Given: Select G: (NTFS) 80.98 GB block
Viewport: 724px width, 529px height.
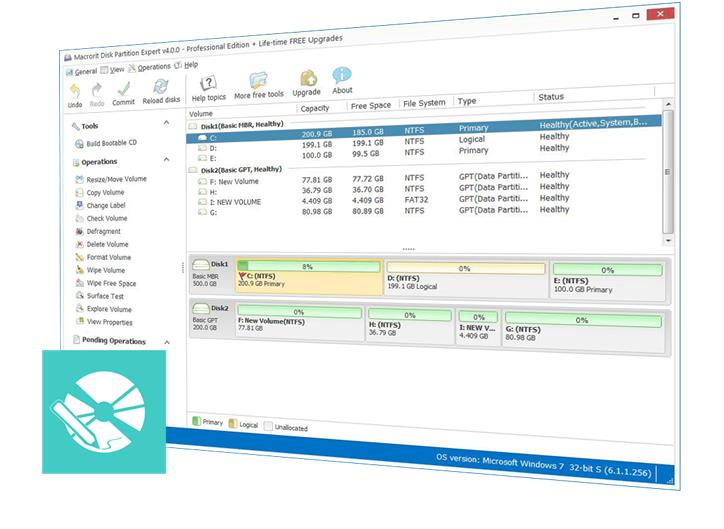Looking at the screenshot, I should click(583, 331).
